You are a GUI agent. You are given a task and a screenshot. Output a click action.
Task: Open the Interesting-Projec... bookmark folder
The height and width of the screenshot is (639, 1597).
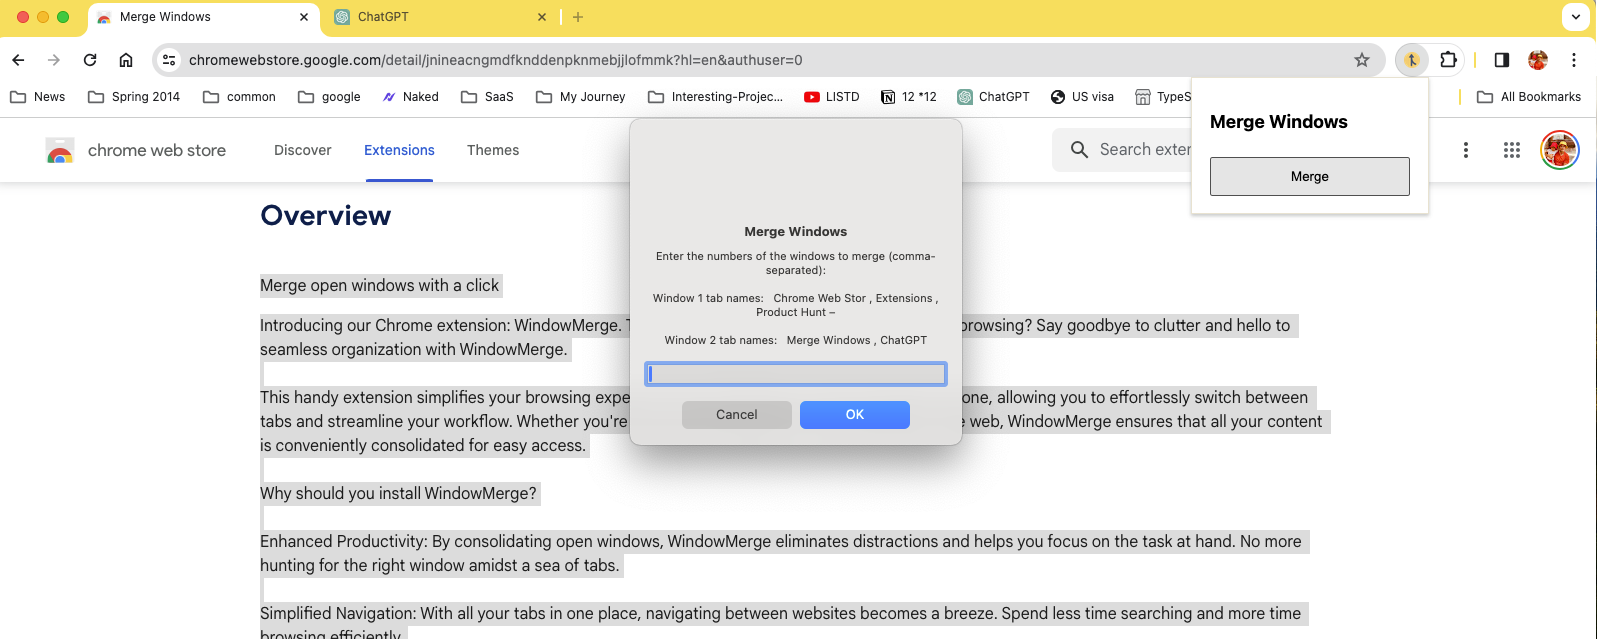point(715,97)
